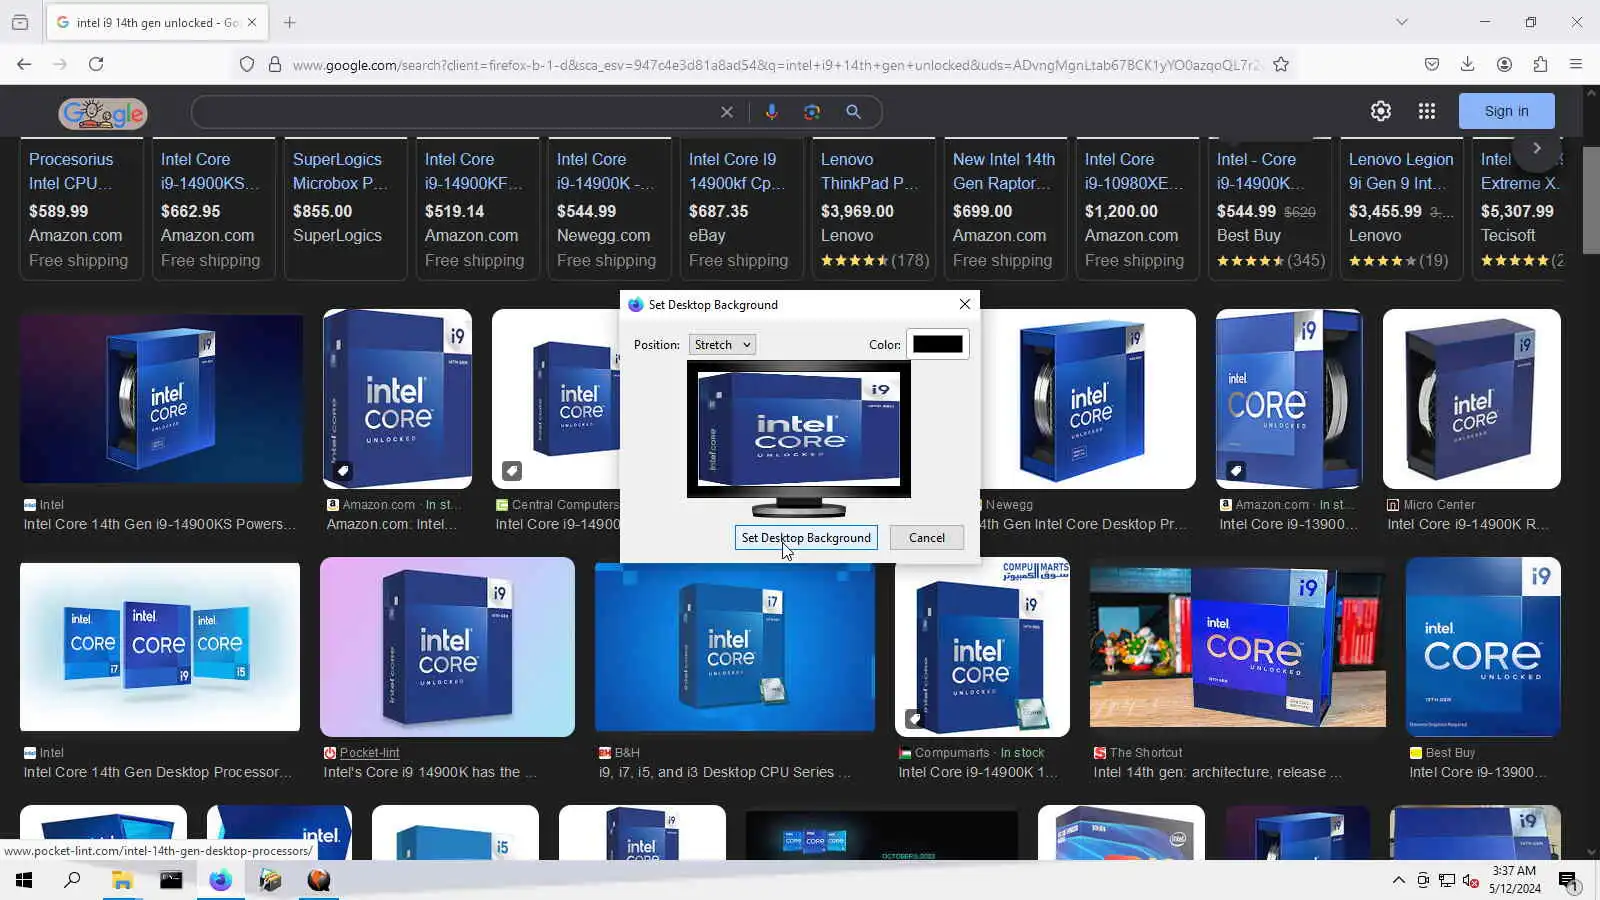The image size is (1600, 900).
Task: Open Intel Core I9 14900kf eBay listing
Action: coord(742,209)
